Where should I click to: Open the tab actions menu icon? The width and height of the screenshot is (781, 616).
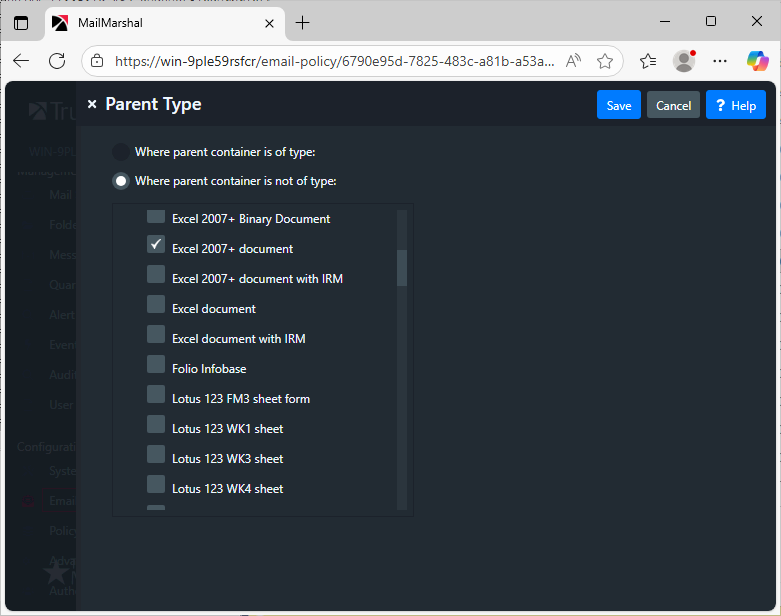[x=21, y=22]
